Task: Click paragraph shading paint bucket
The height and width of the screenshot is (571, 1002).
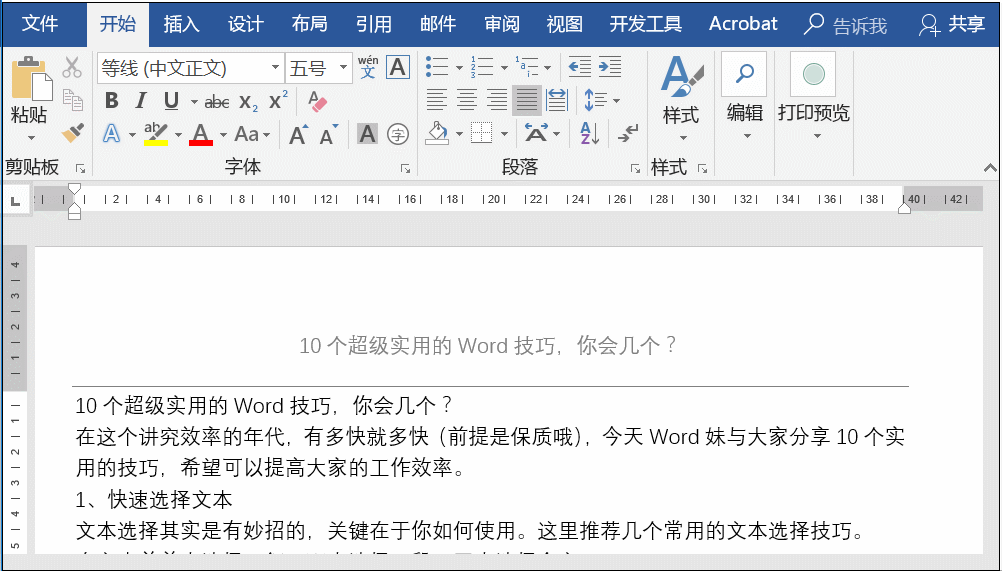Action: [x=437, y=133]
